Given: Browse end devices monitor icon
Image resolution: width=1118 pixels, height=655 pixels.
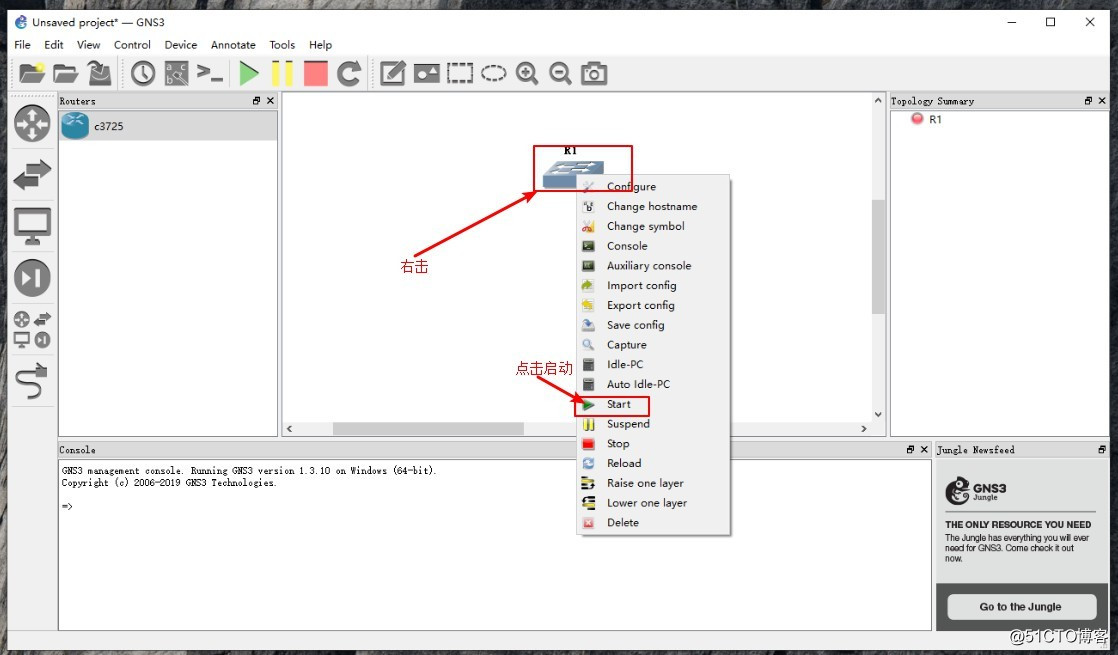Looking at the screenshot, I should click(32, 226).
